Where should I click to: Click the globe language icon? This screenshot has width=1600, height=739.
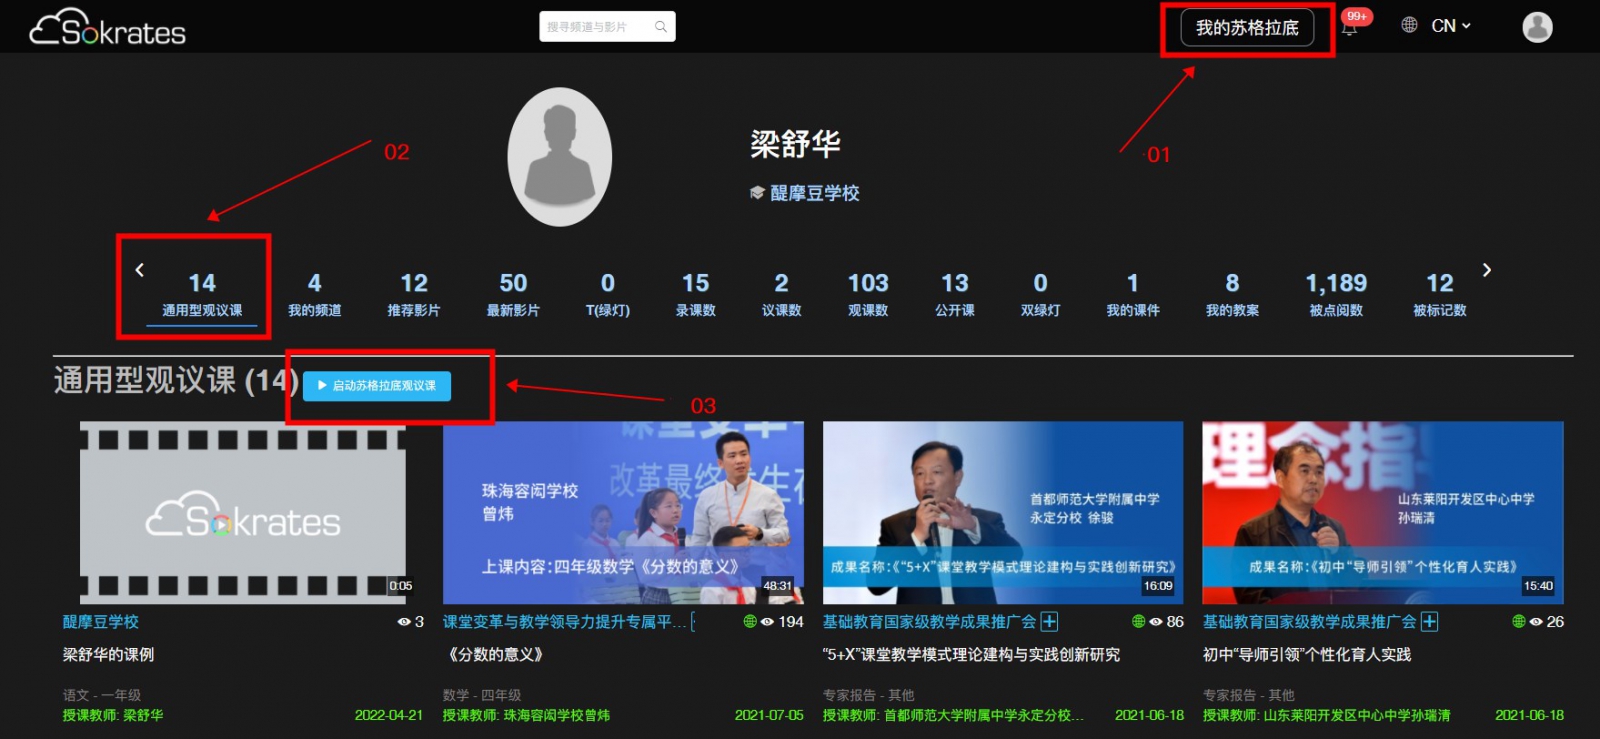click(x=1409, y=25)
